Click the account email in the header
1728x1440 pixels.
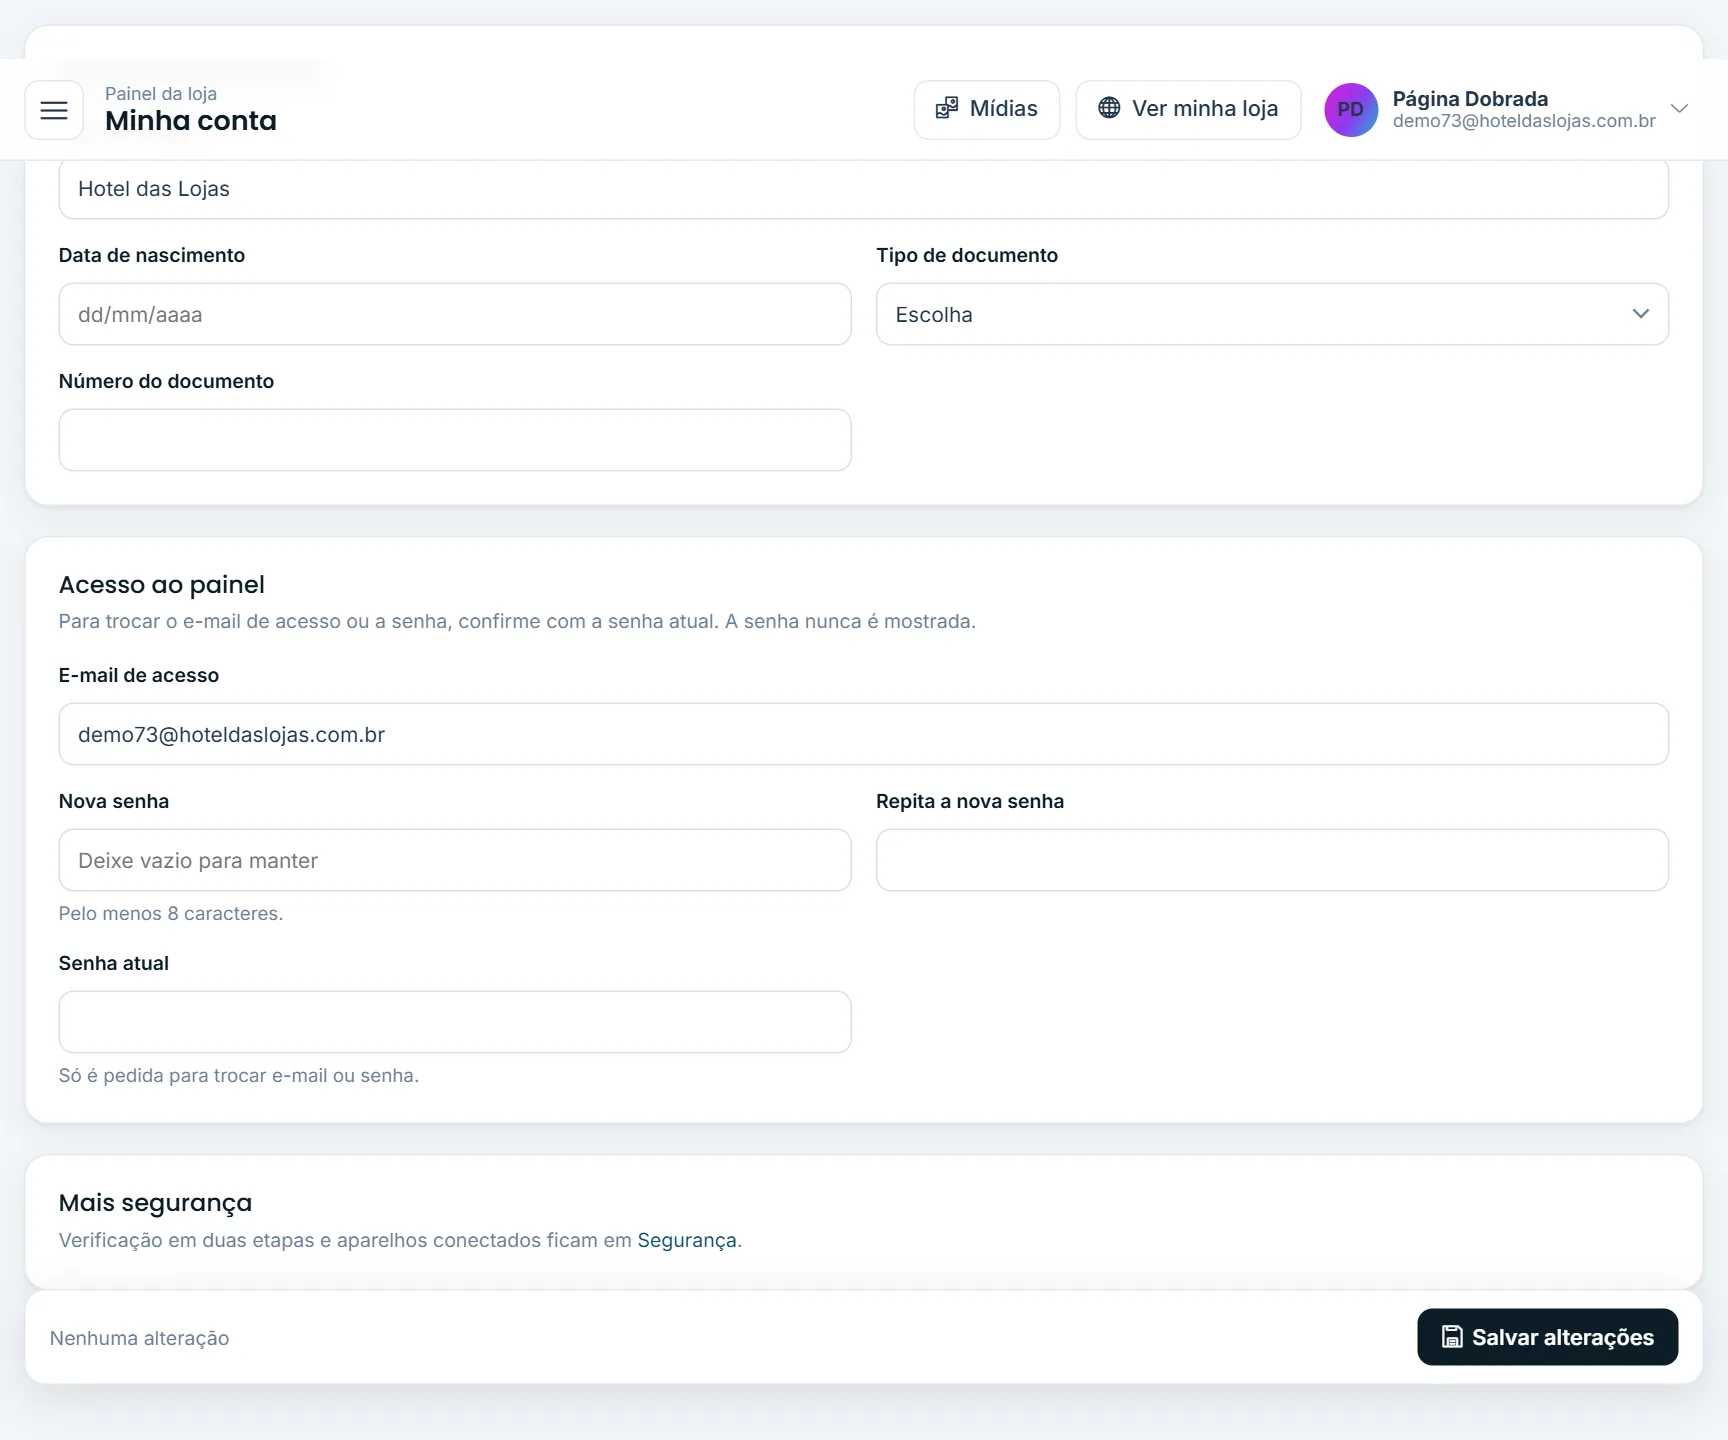1524,121
